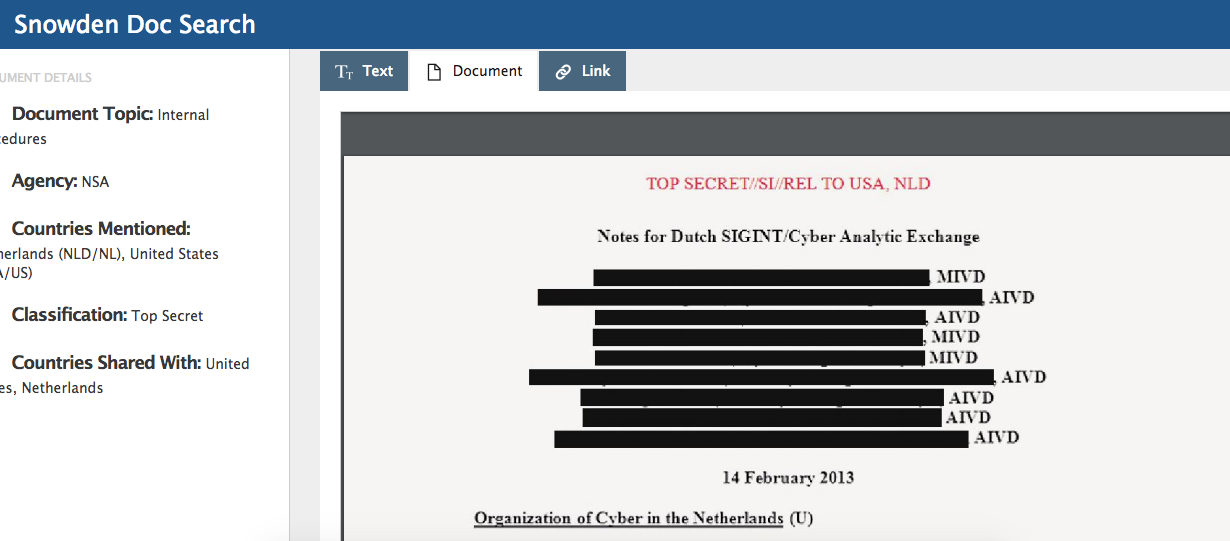Click the Classification value Top Secret
This screenshot has height=541, width=1230.
(x=167, y=316)
